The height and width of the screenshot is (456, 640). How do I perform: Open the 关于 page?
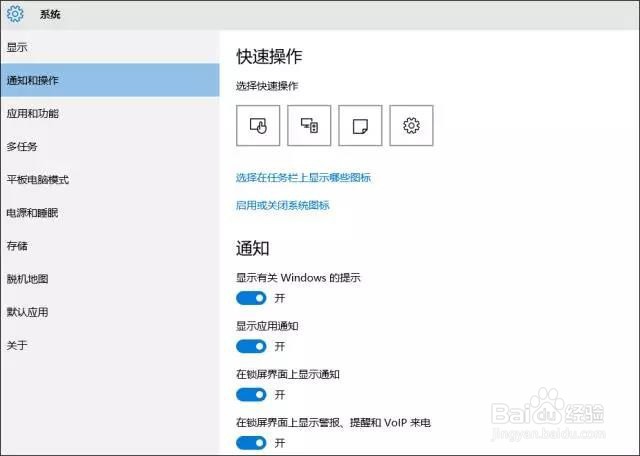[110, 345]
